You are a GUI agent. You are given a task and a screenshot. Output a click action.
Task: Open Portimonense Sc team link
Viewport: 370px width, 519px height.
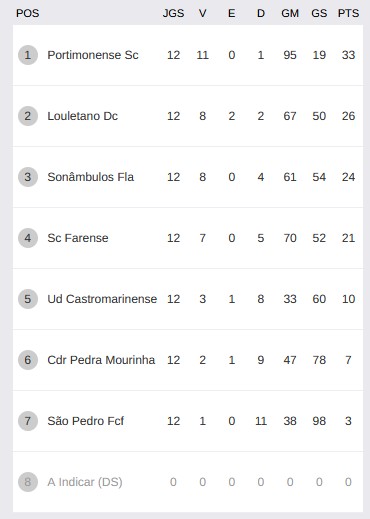click(93, 55)
